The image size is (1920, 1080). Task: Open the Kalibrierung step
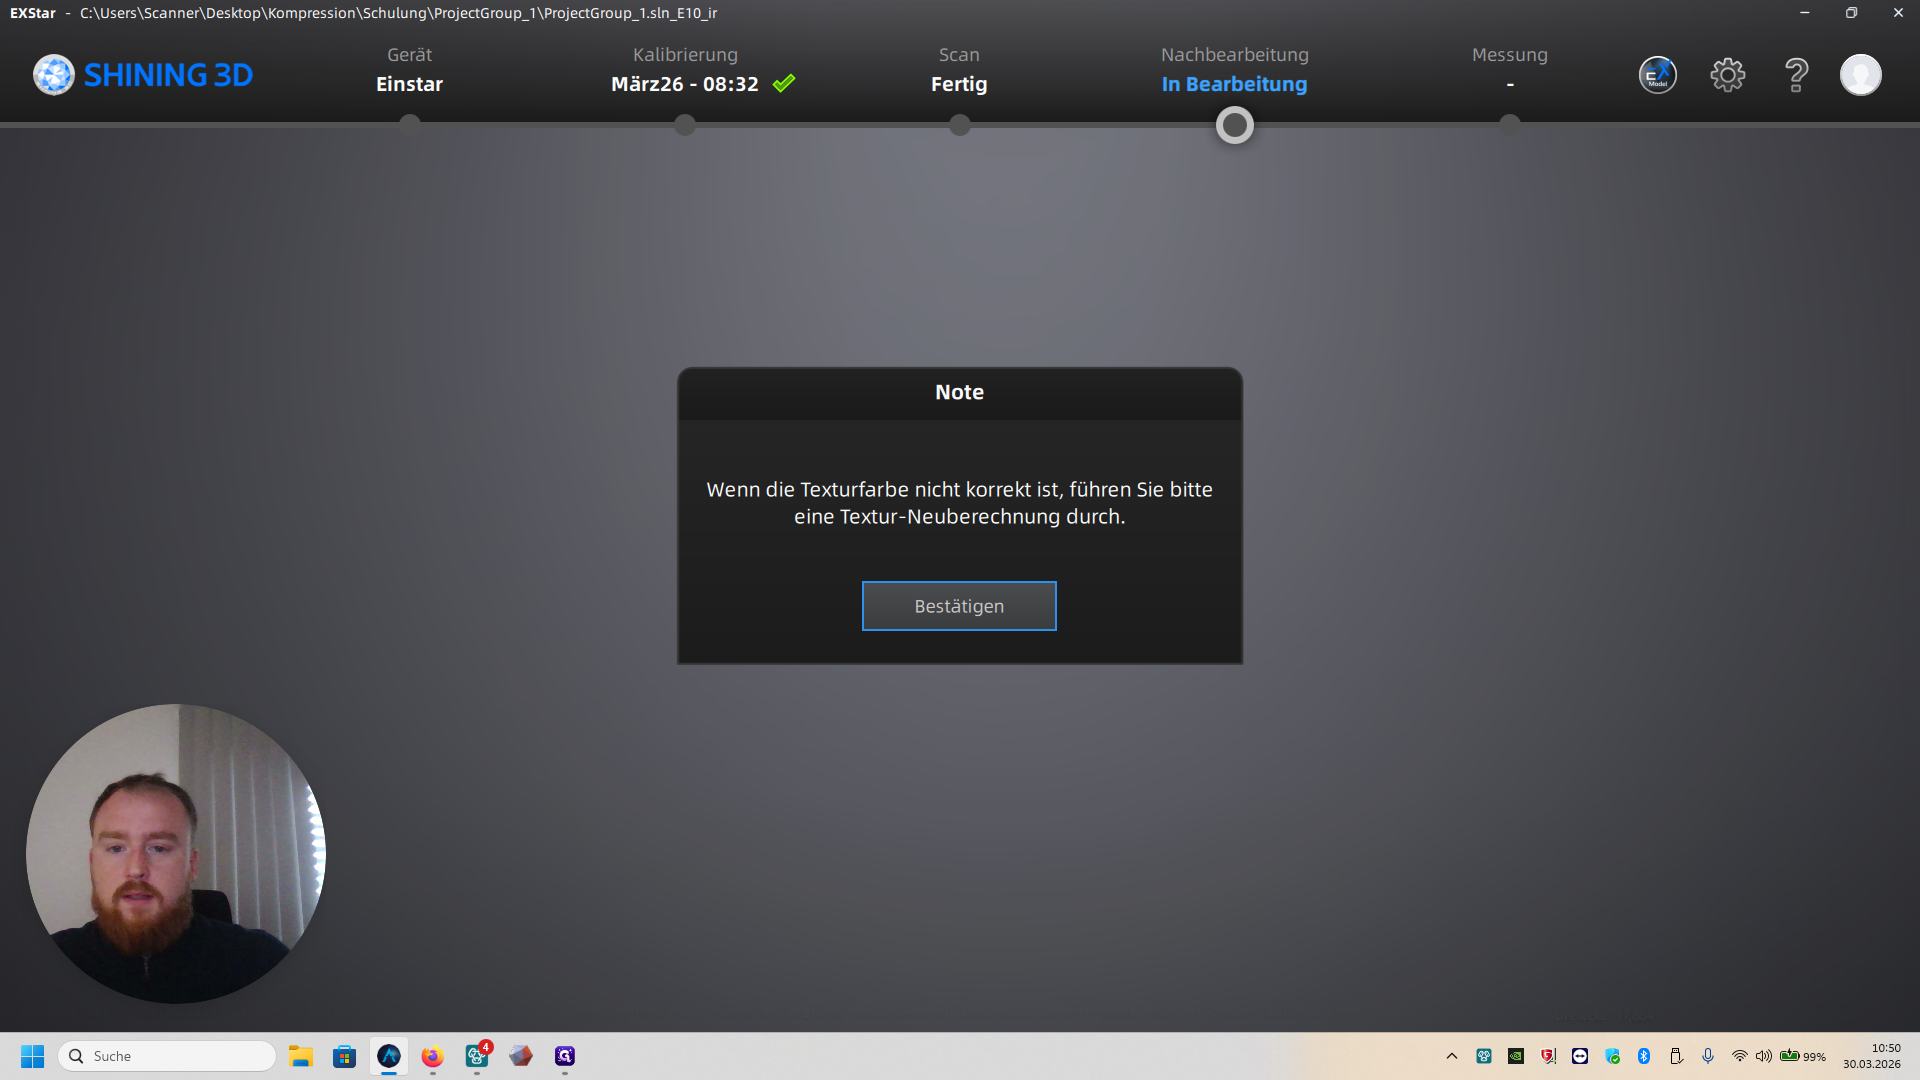[686, 70]
